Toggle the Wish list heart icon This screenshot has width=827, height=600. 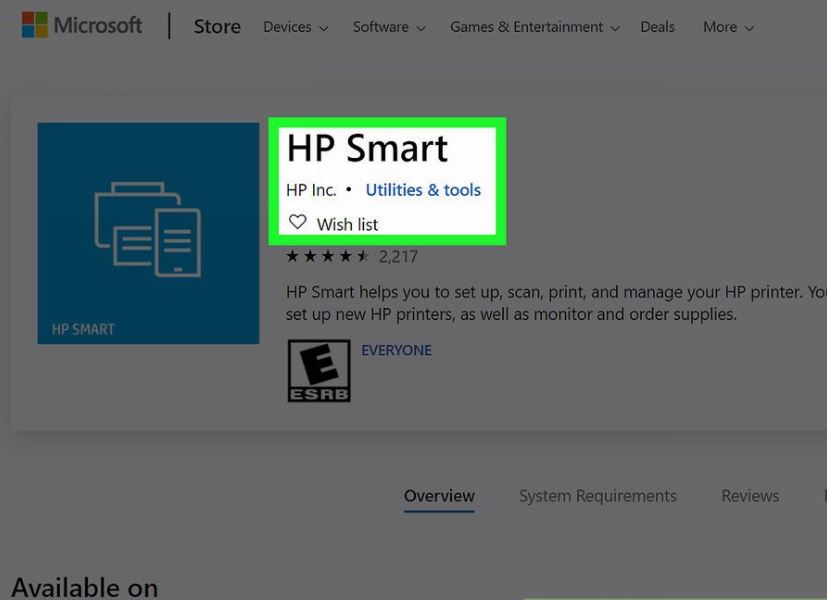click(297, 222)
